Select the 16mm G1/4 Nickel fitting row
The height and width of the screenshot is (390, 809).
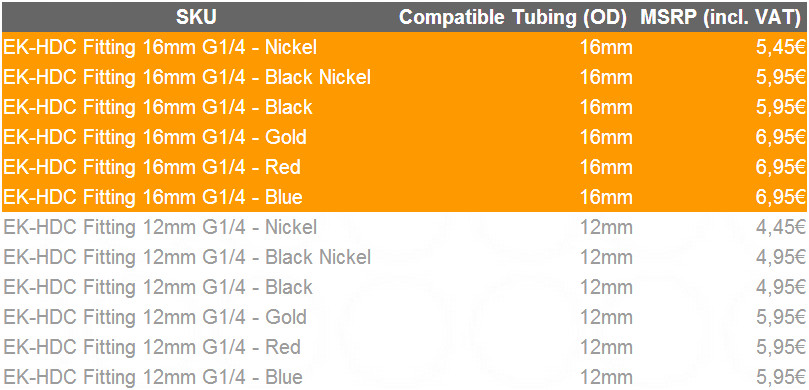[x=404, y=47]
